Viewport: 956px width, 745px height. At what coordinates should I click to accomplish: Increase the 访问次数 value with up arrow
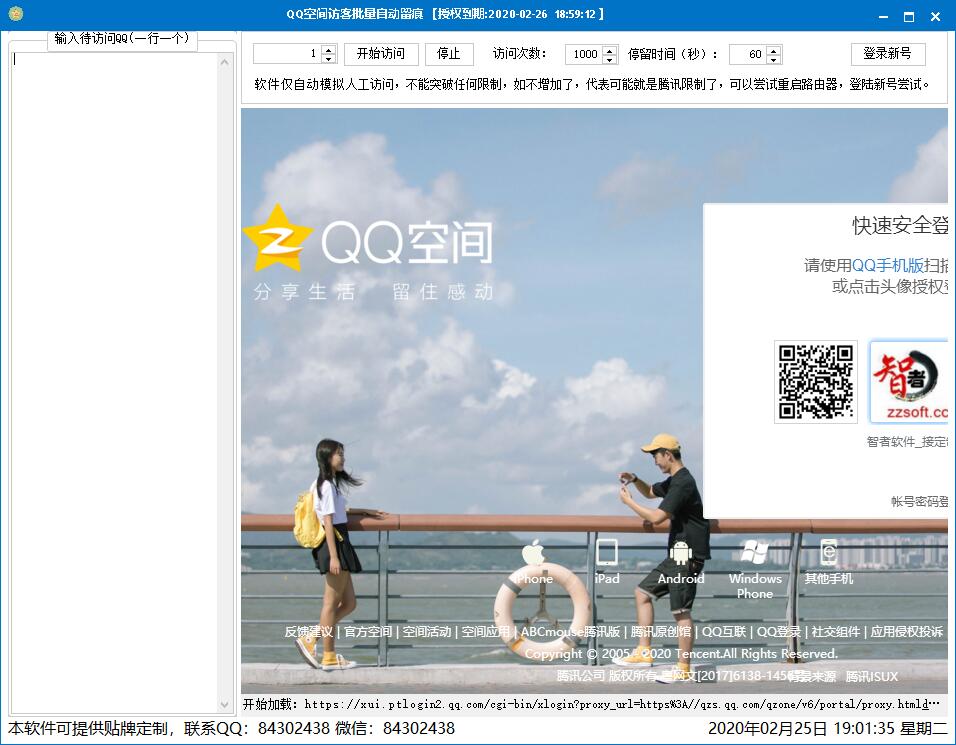[x=610, y=49]
